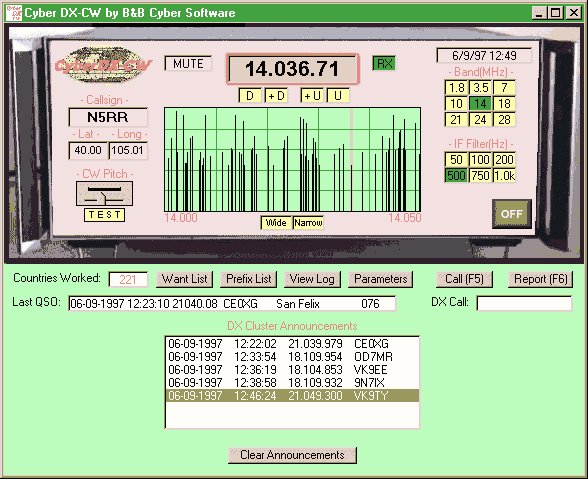Screen dimensions: 588x479
Task: Select the CE0XG announcement row
Action: point(292,344)
